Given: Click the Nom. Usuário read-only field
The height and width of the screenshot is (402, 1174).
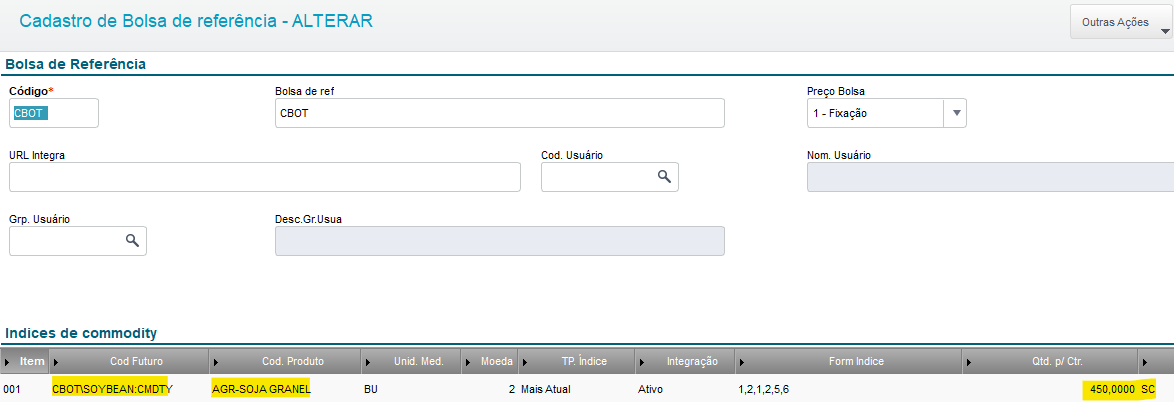Looking at the screenshot, I should click(x=990, y=177).
